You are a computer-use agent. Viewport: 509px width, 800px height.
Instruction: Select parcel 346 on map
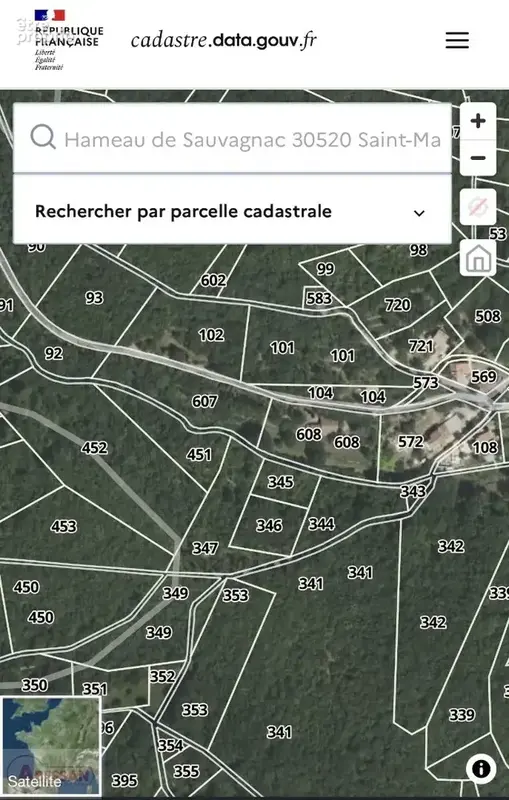269,525
